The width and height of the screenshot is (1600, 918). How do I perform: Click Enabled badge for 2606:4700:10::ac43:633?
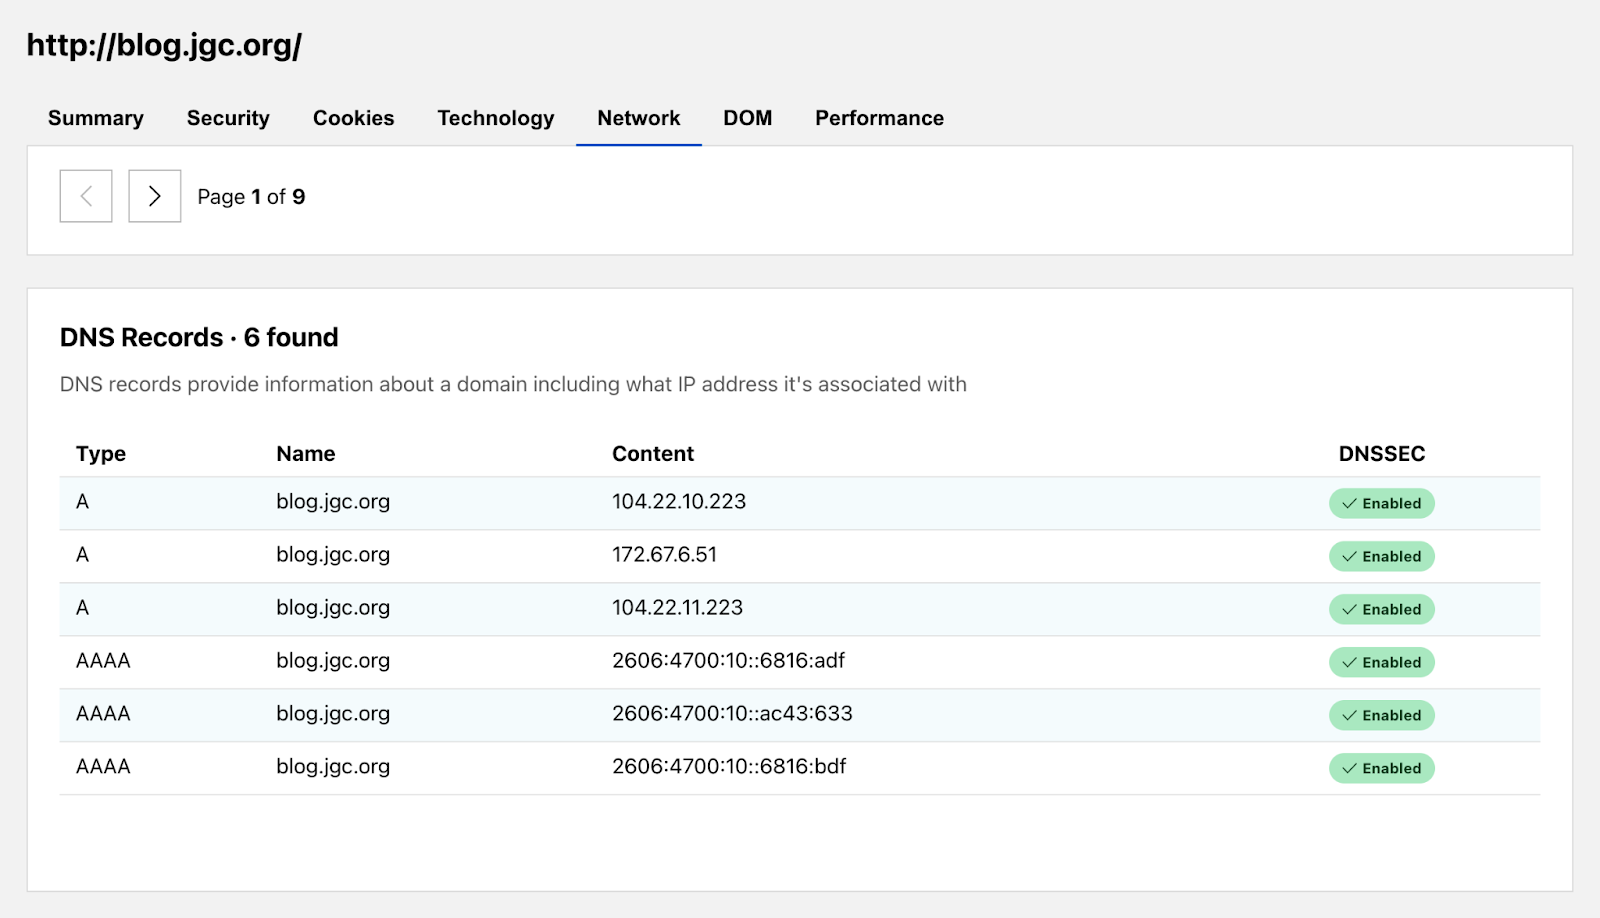(1381, 715)
